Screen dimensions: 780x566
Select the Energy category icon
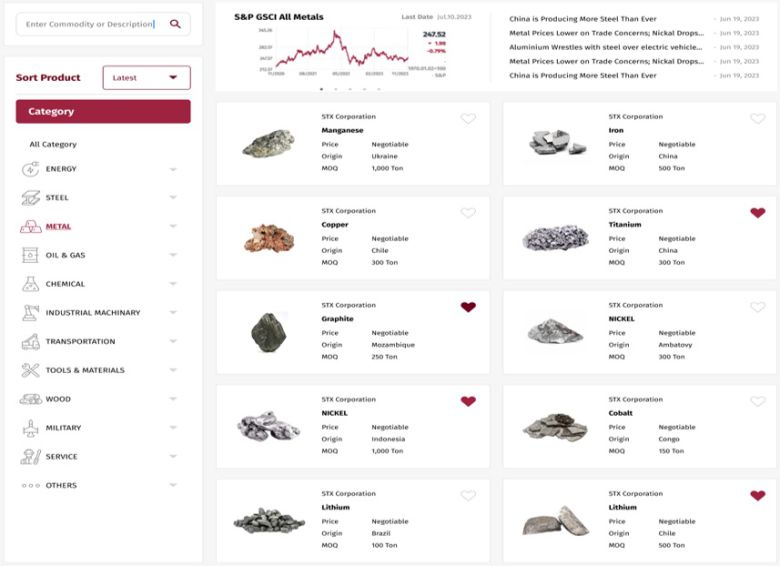(30, 169)
